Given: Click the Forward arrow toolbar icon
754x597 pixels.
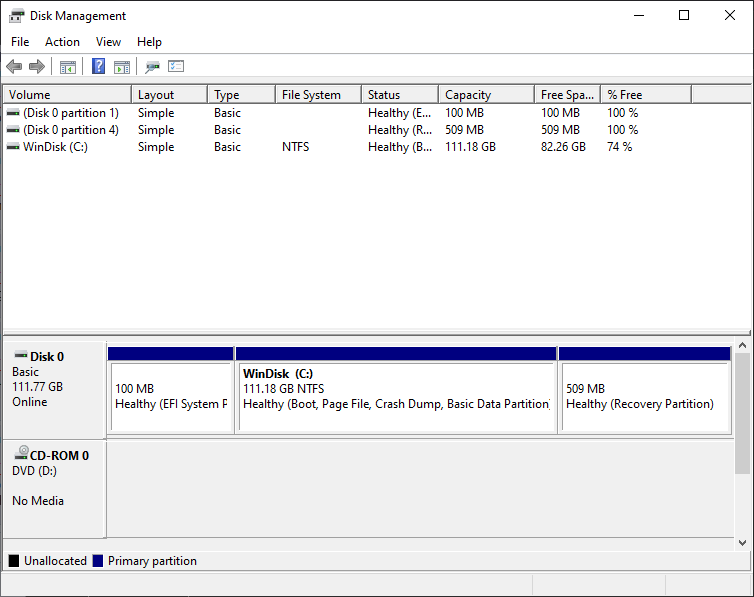Looking at the screenshot, I should 37,66.
